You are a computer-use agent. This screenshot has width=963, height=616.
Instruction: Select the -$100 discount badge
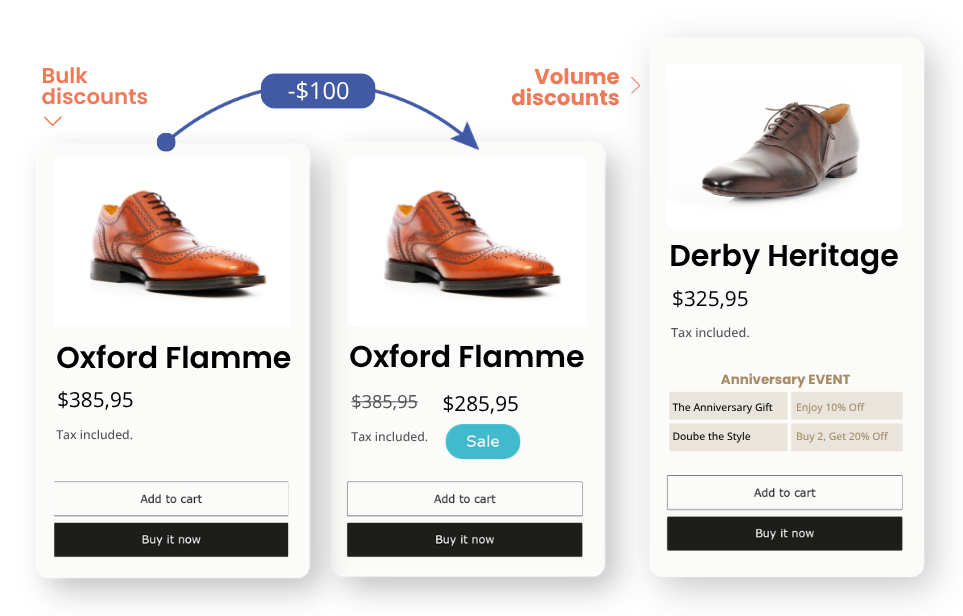pos(317,90)
